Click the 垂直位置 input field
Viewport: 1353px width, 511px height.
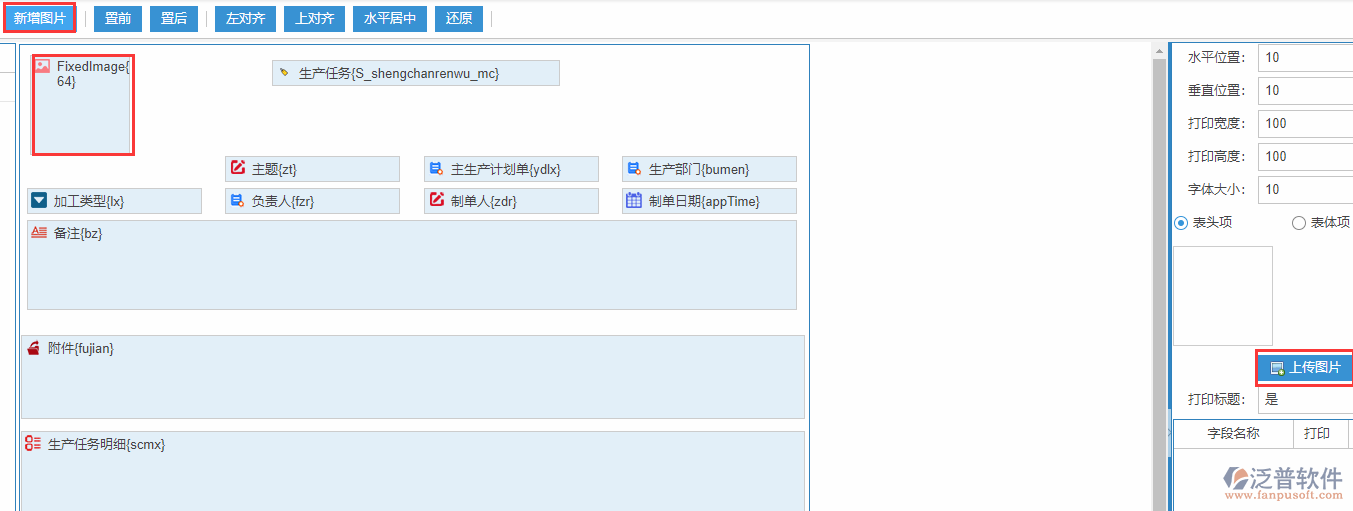[1305, 90]
